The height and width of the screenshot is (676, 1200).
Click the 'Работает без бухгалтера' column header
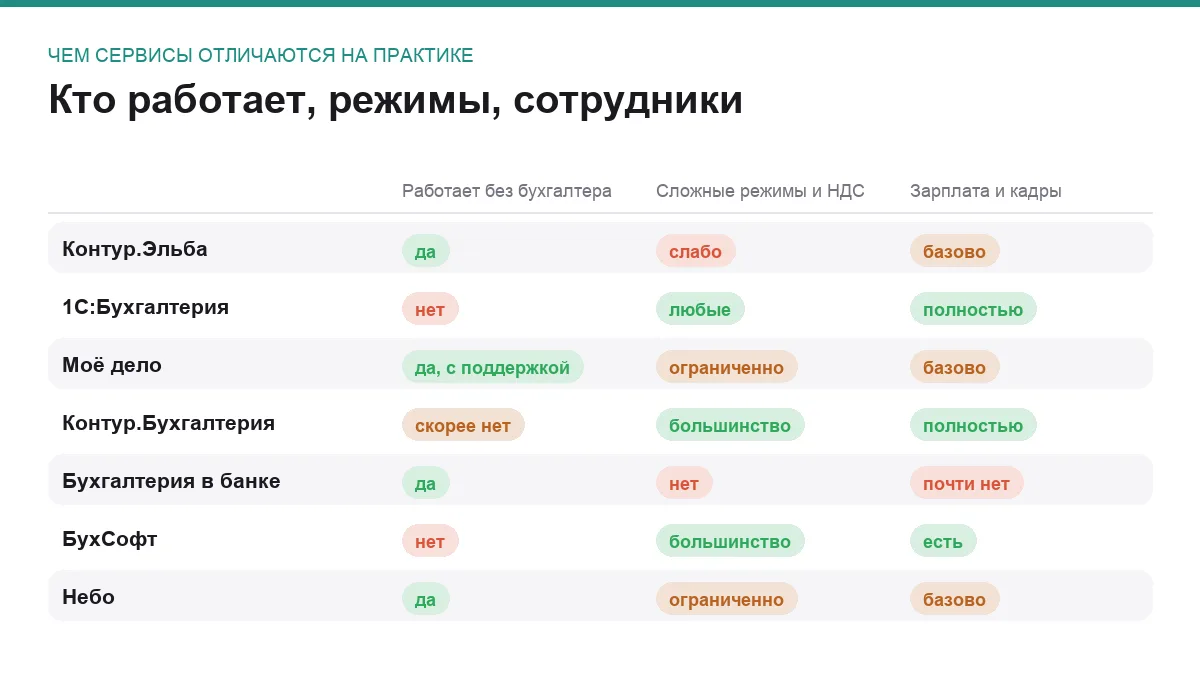(507, 191)
